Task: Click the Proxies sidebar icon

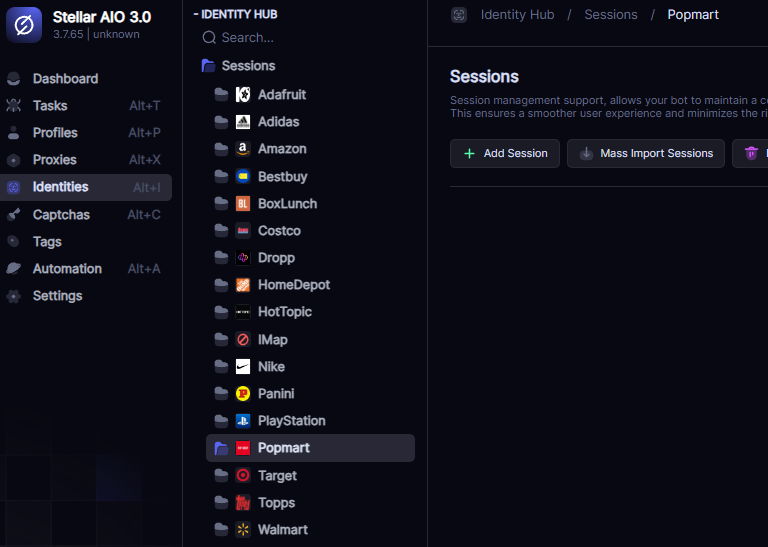Action: (x=13, y=160)
